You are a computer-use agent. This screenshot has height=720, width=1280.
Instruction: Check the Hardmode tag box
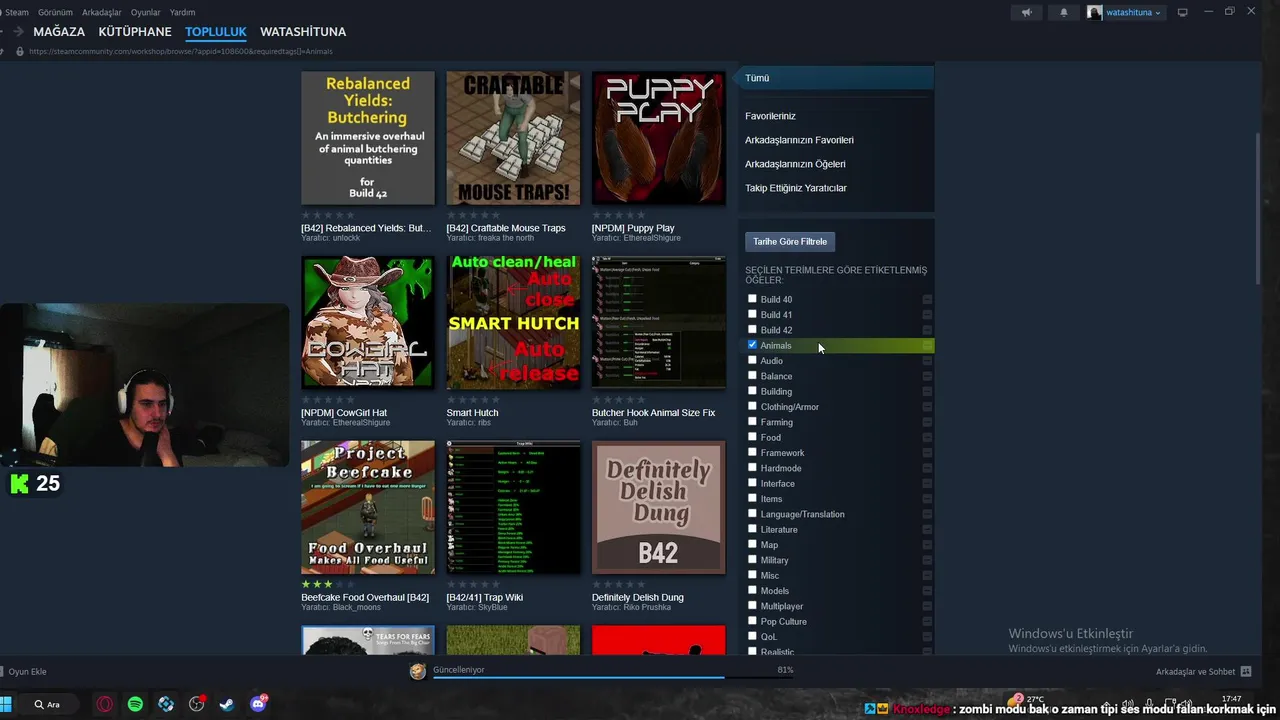click(752, 468)
